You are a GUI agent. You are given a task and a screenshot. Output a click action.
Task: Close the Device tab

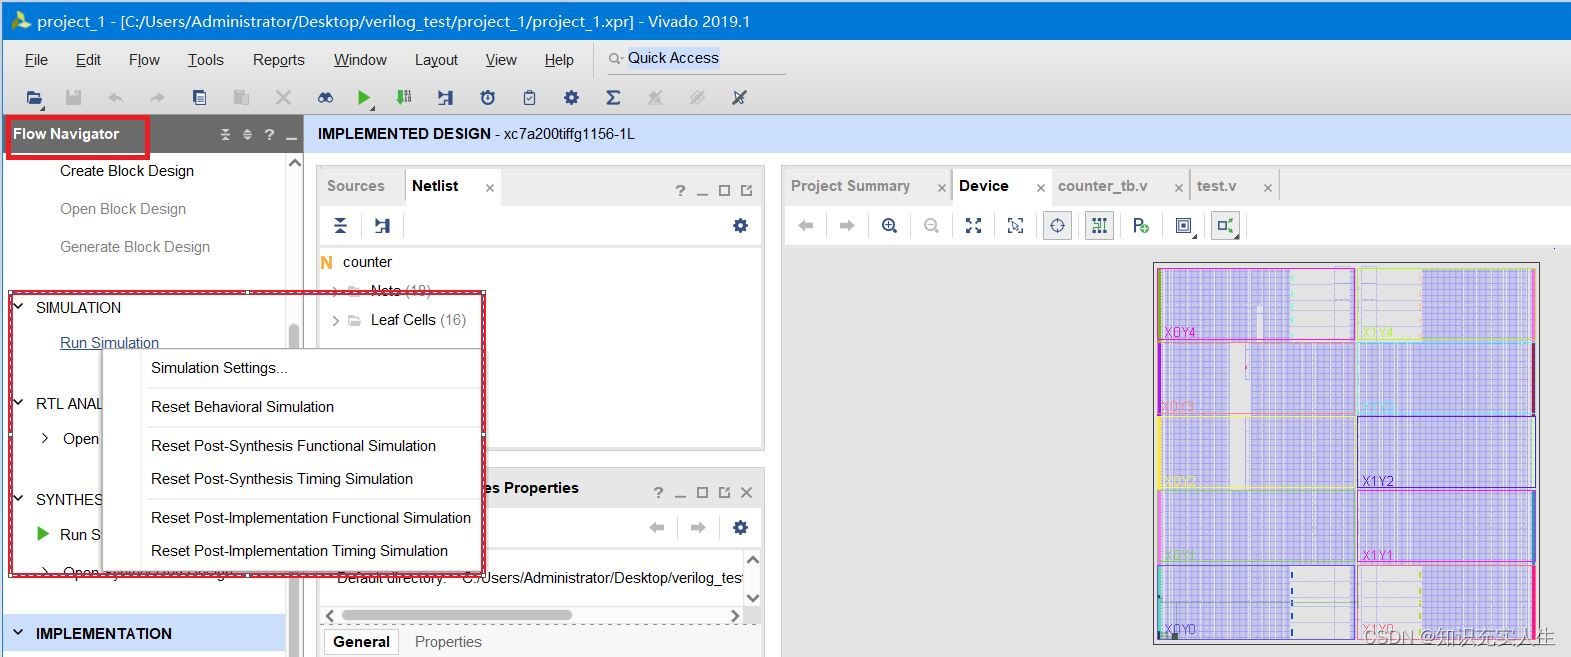click(1040, 187)
